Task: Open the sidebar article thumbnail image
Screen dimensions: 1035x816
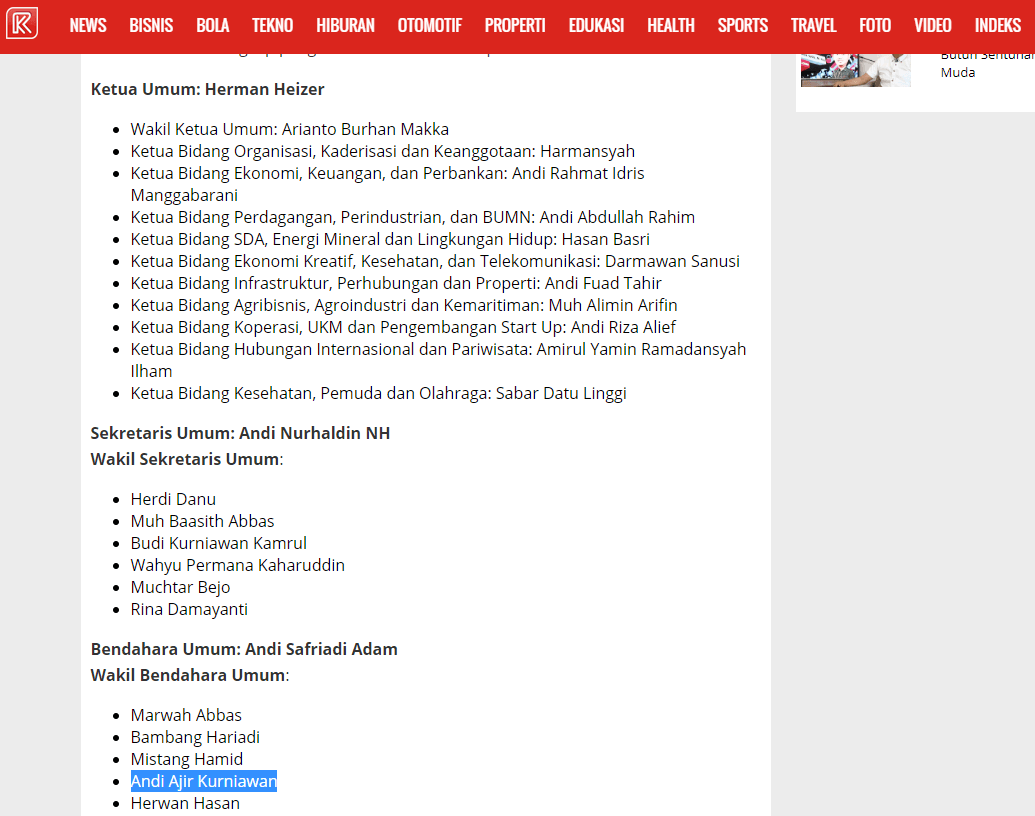Action: pyautogui.click(x=855, y=70)
